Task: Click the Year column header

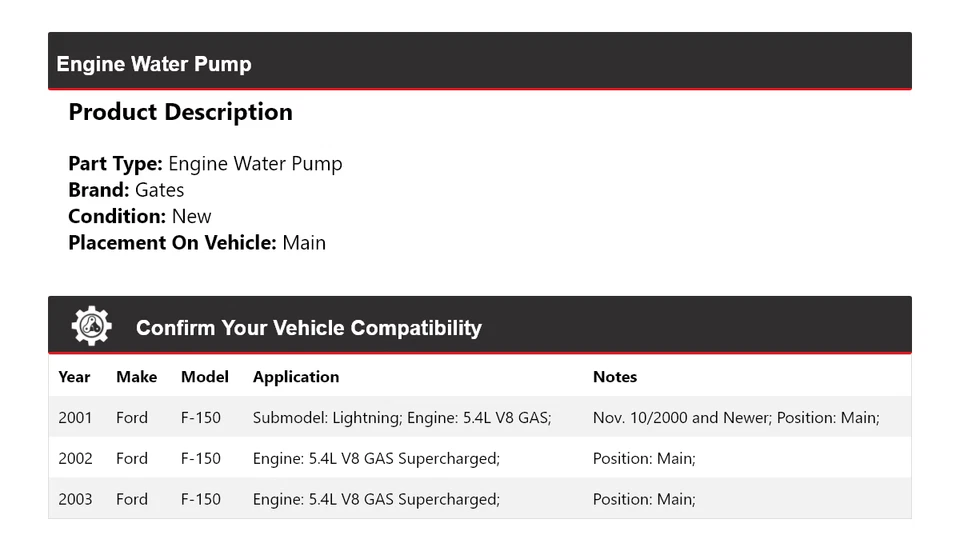Action: (x=74, y=377)
